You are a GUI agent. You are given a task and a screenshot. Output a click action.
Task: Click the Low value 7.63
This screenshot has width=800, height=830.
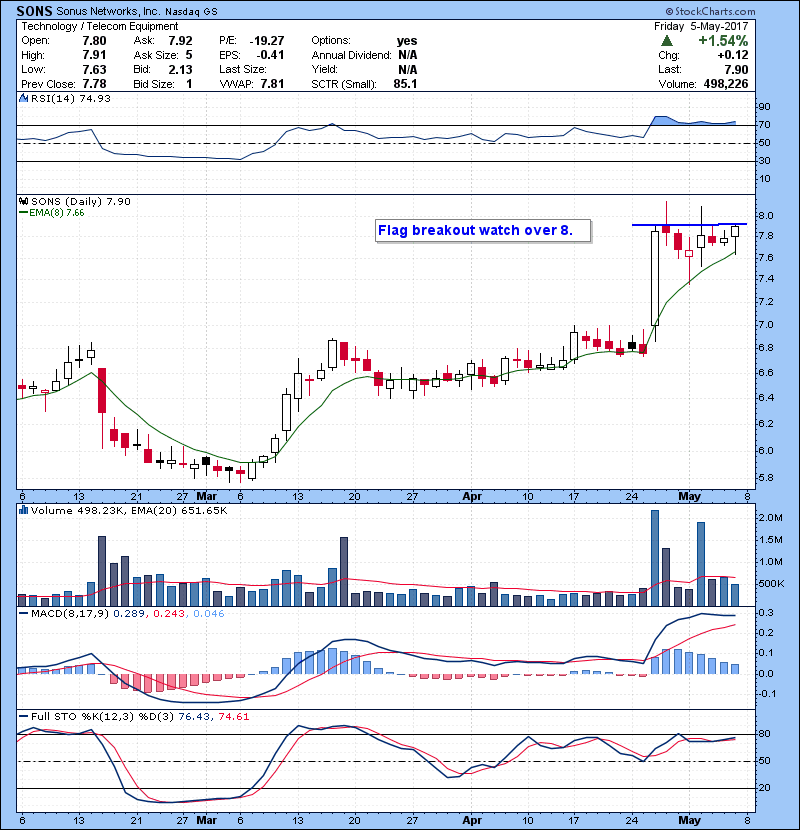(94, 70)
